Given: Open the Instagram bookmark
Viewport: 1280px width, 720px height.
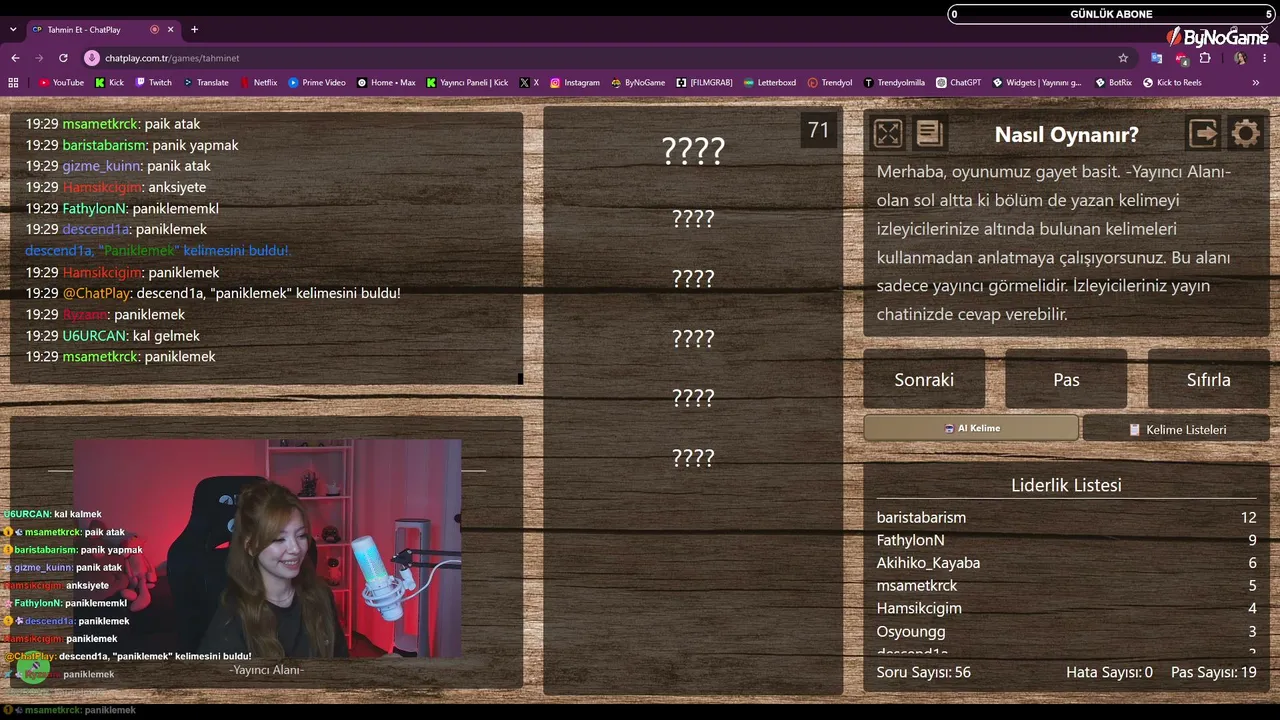Looking at the screenshot, I should point(575,83).
